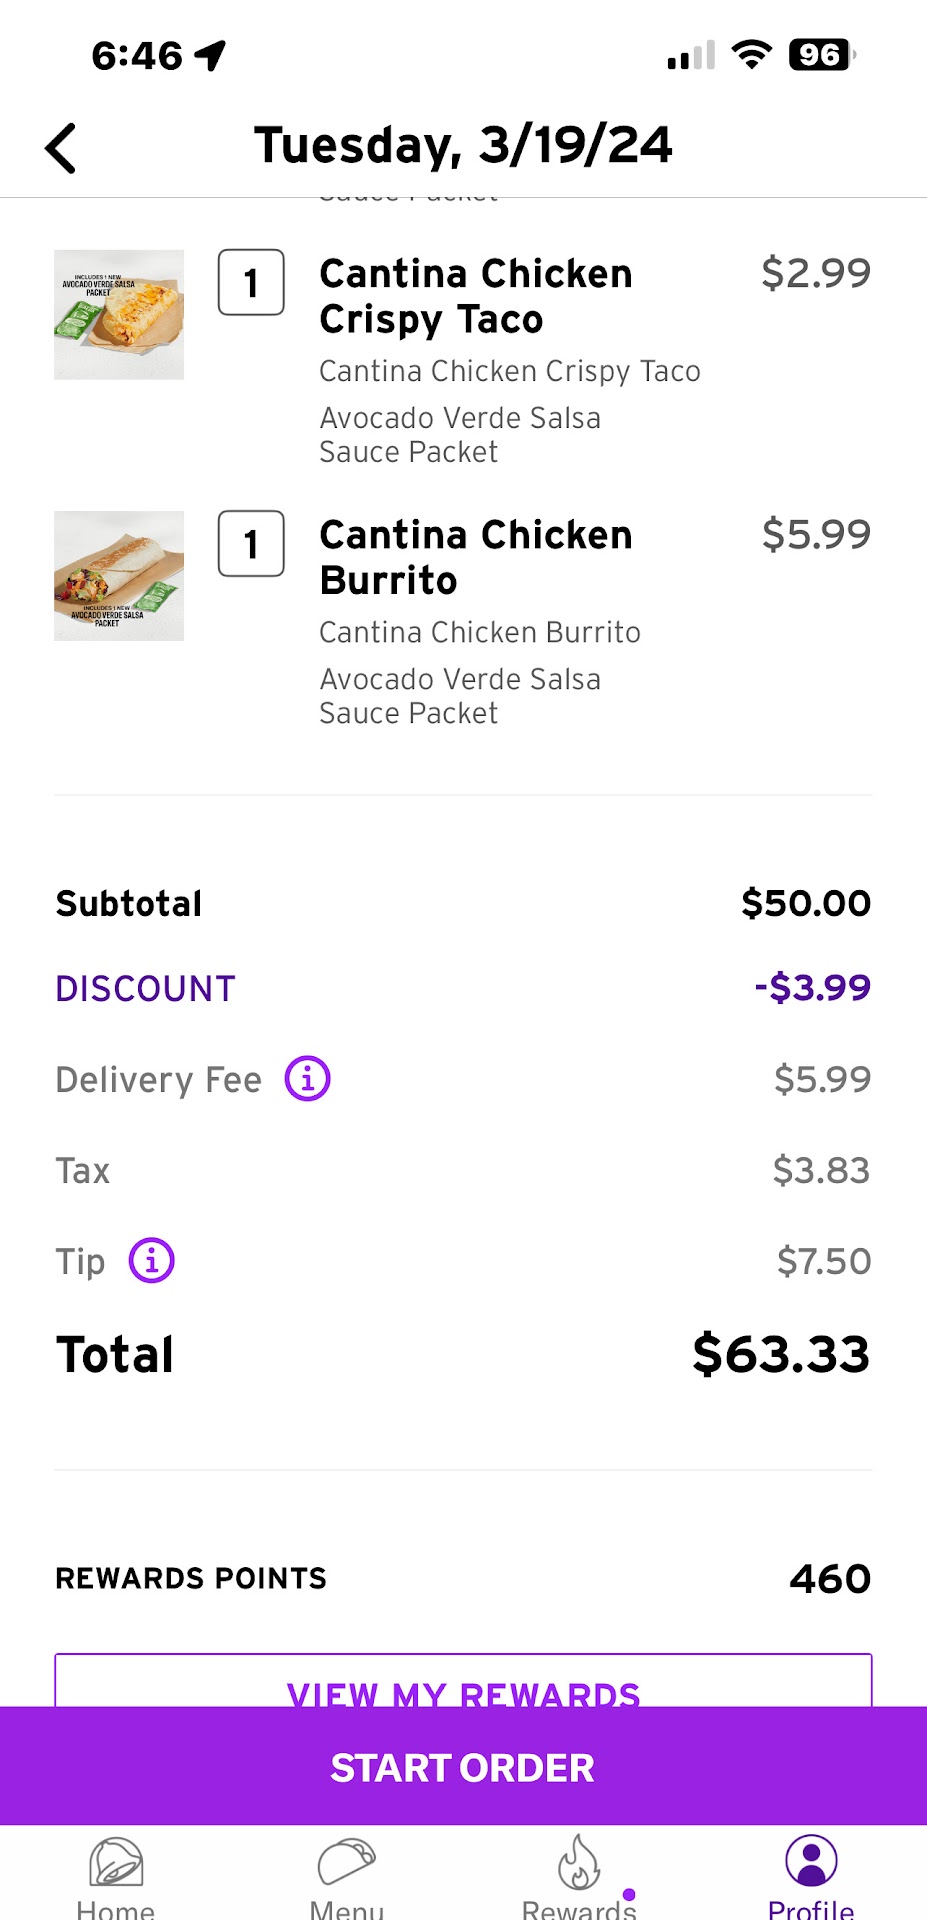Tap the cellular signal bars icon
Viewport: 927px width, 1920px height.
click(x=691, y=56)
